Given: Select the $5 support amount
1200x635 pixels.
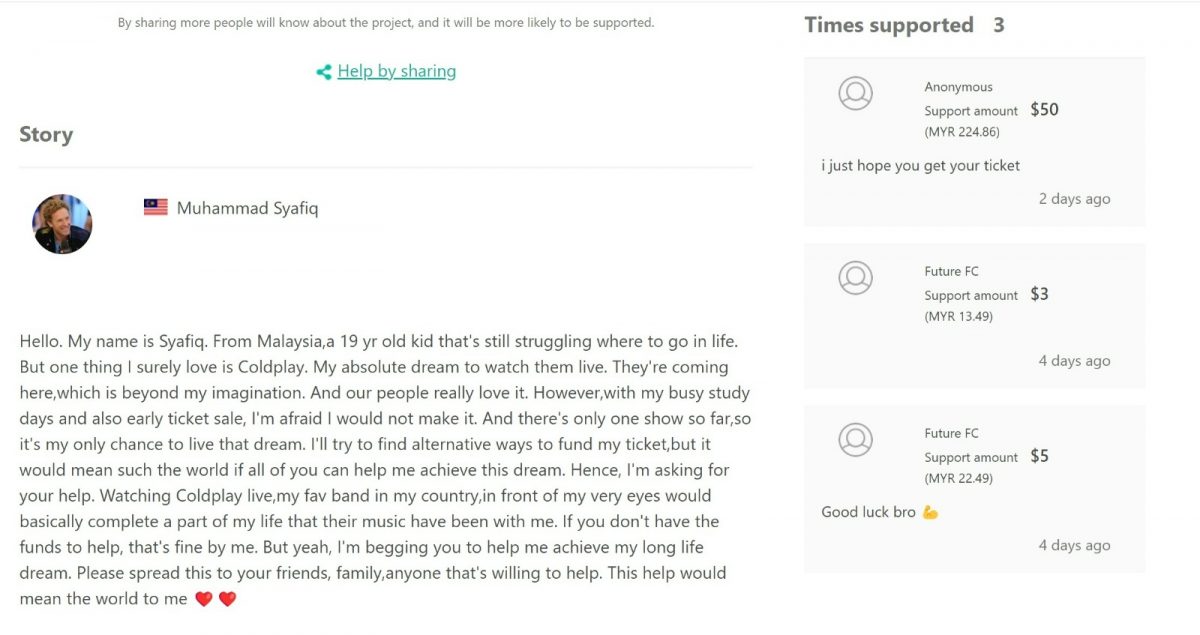Looking at the screenshot, I should [1039, 456].
